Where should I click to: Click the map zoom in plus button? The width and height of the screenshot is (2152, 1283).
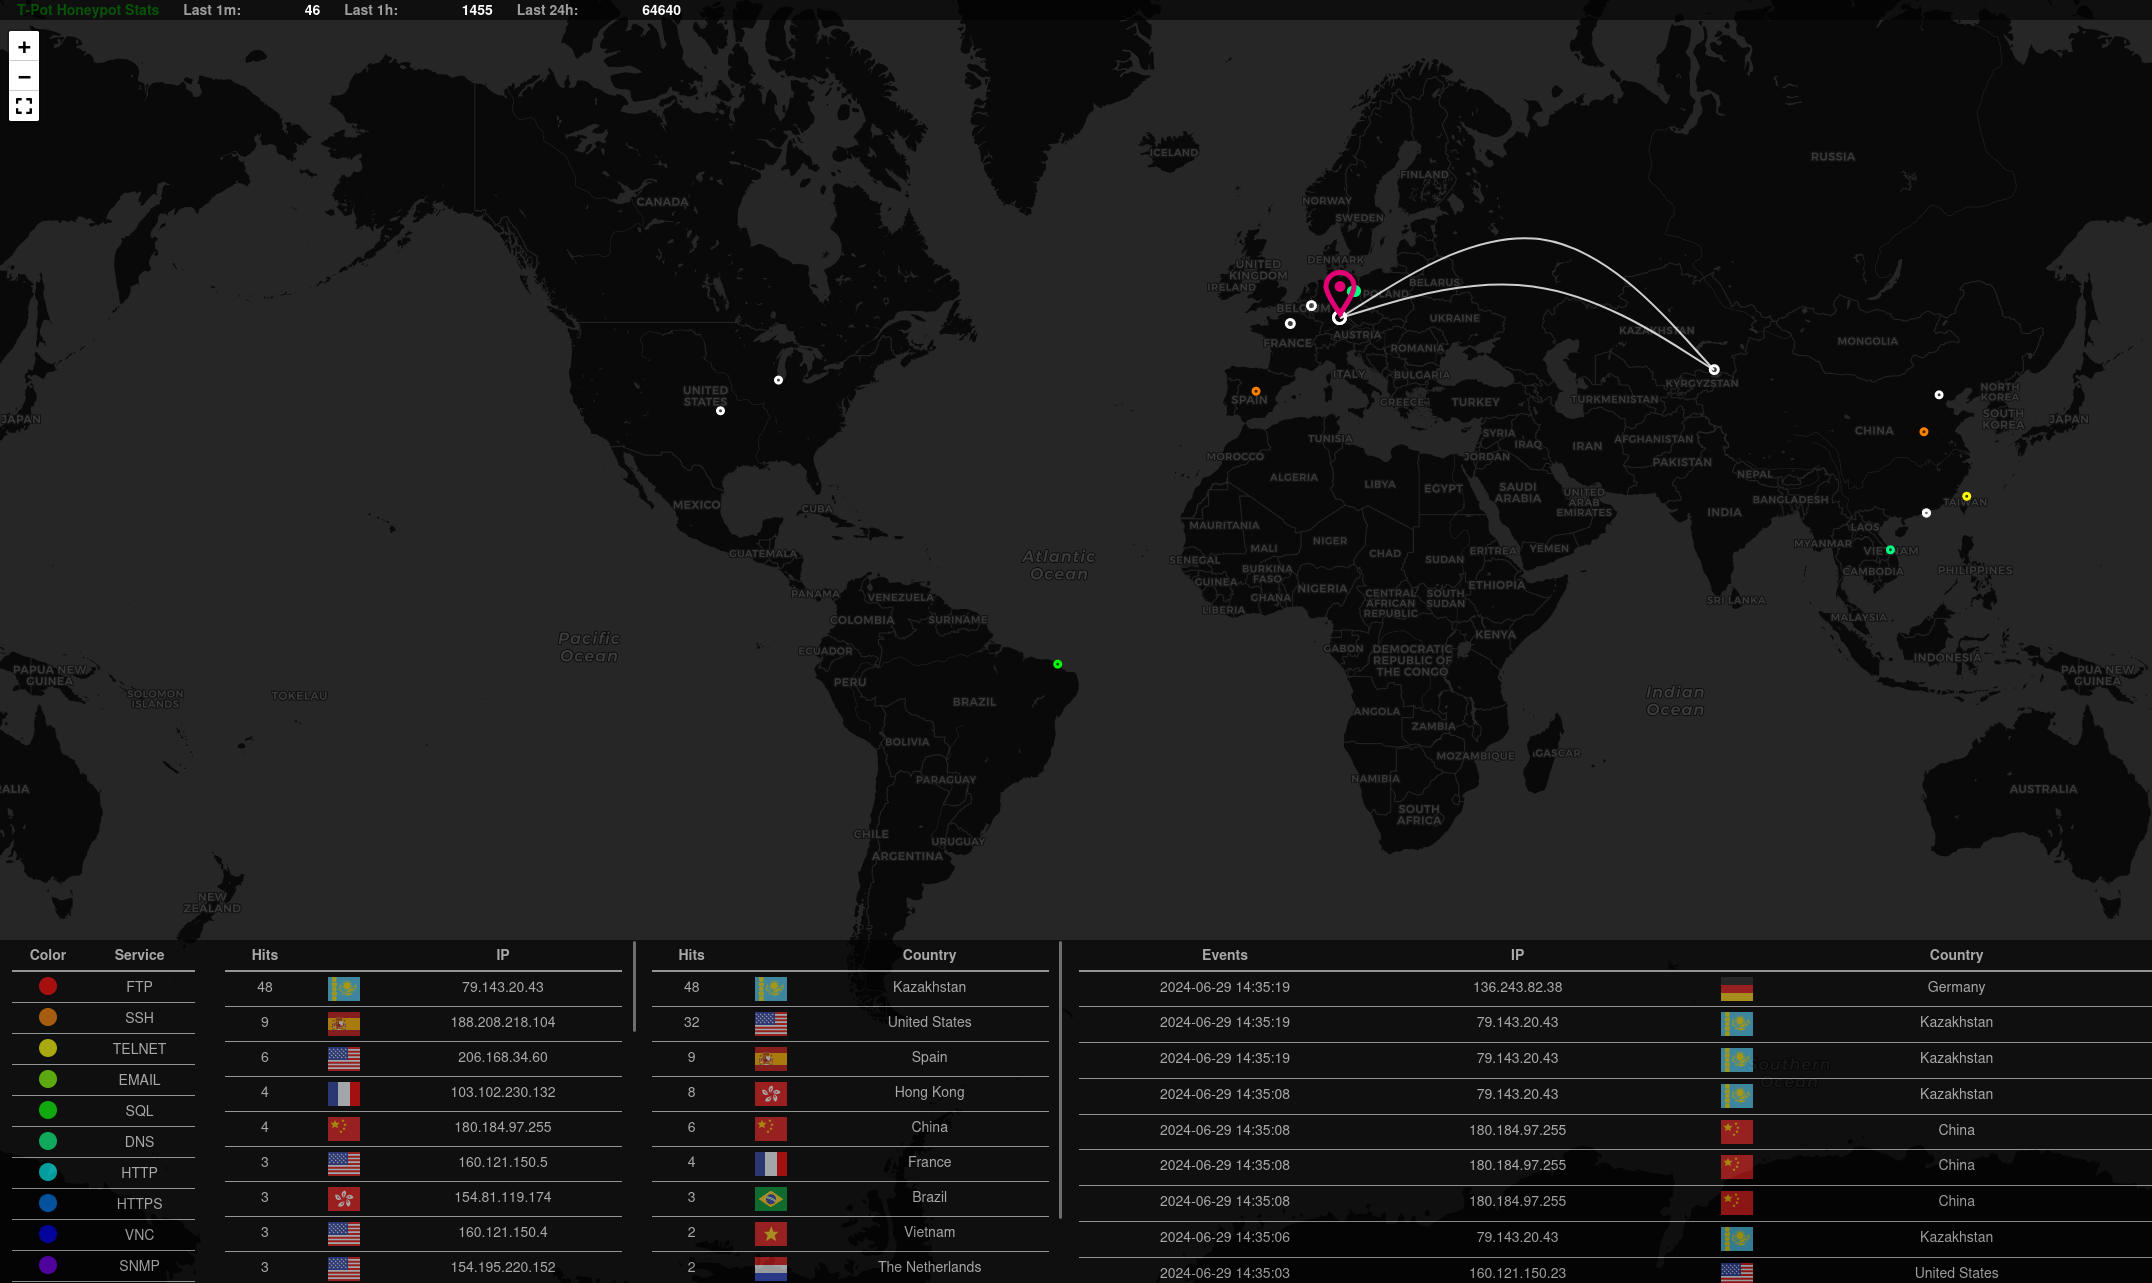point(24,47)
